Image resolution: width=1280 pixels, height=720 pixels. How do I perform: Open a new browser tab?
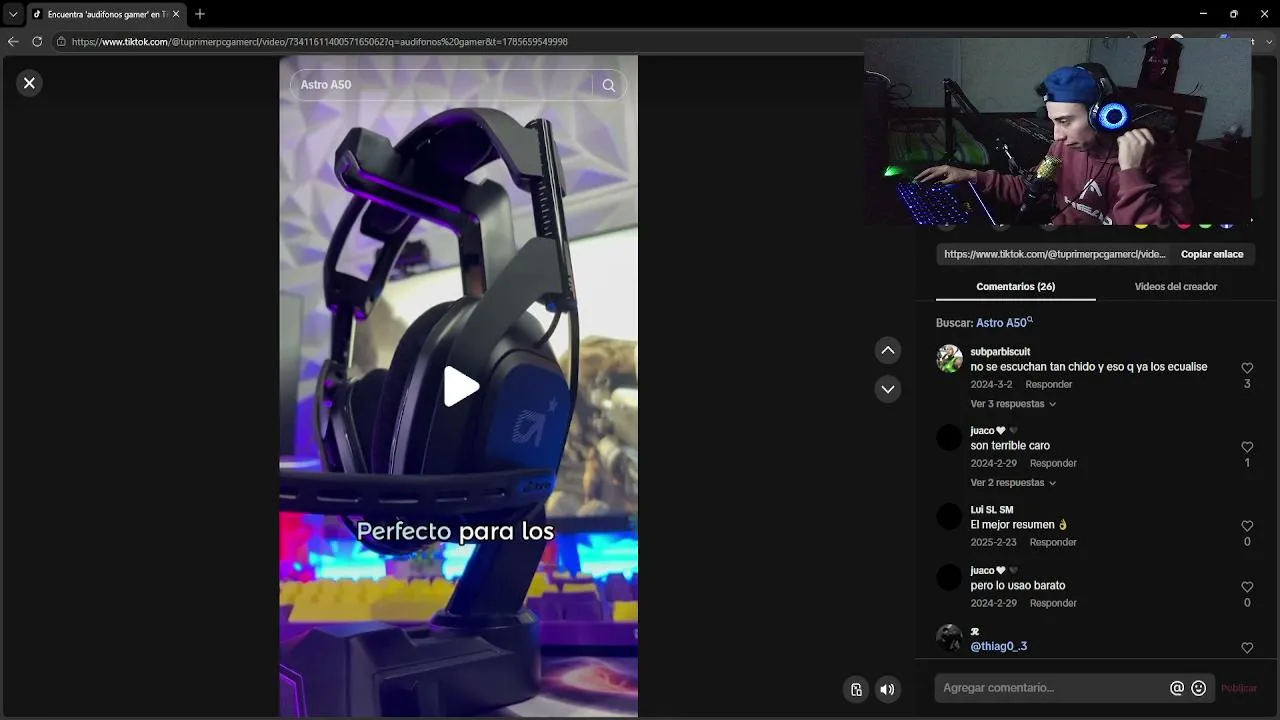(200, 14)
